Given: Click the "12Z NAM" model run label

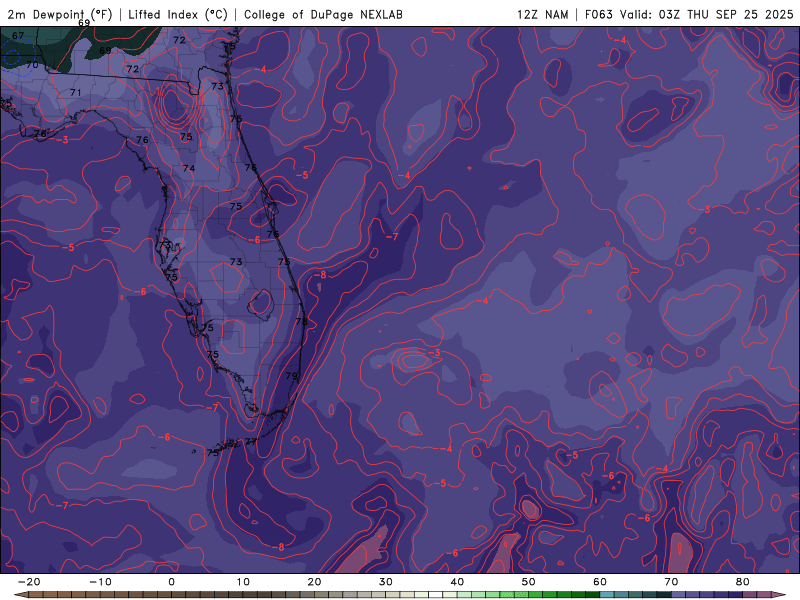Looking at the screenshot, I should pos(542,14).
